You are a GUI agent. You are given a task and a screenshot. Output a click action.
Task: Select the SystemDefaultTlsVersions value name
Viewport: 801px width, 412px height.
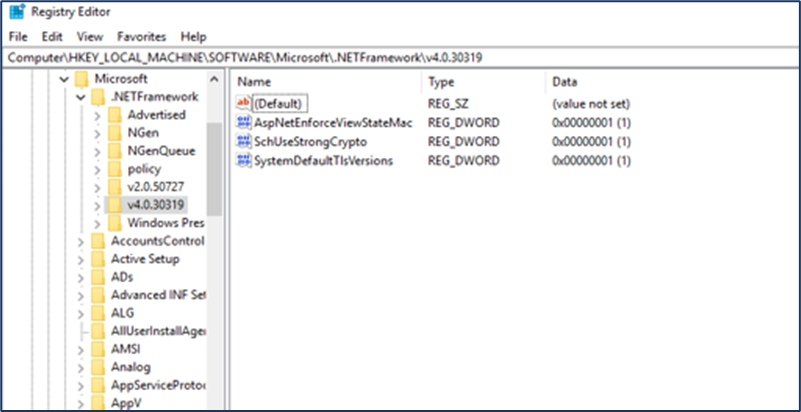(323, 161)
